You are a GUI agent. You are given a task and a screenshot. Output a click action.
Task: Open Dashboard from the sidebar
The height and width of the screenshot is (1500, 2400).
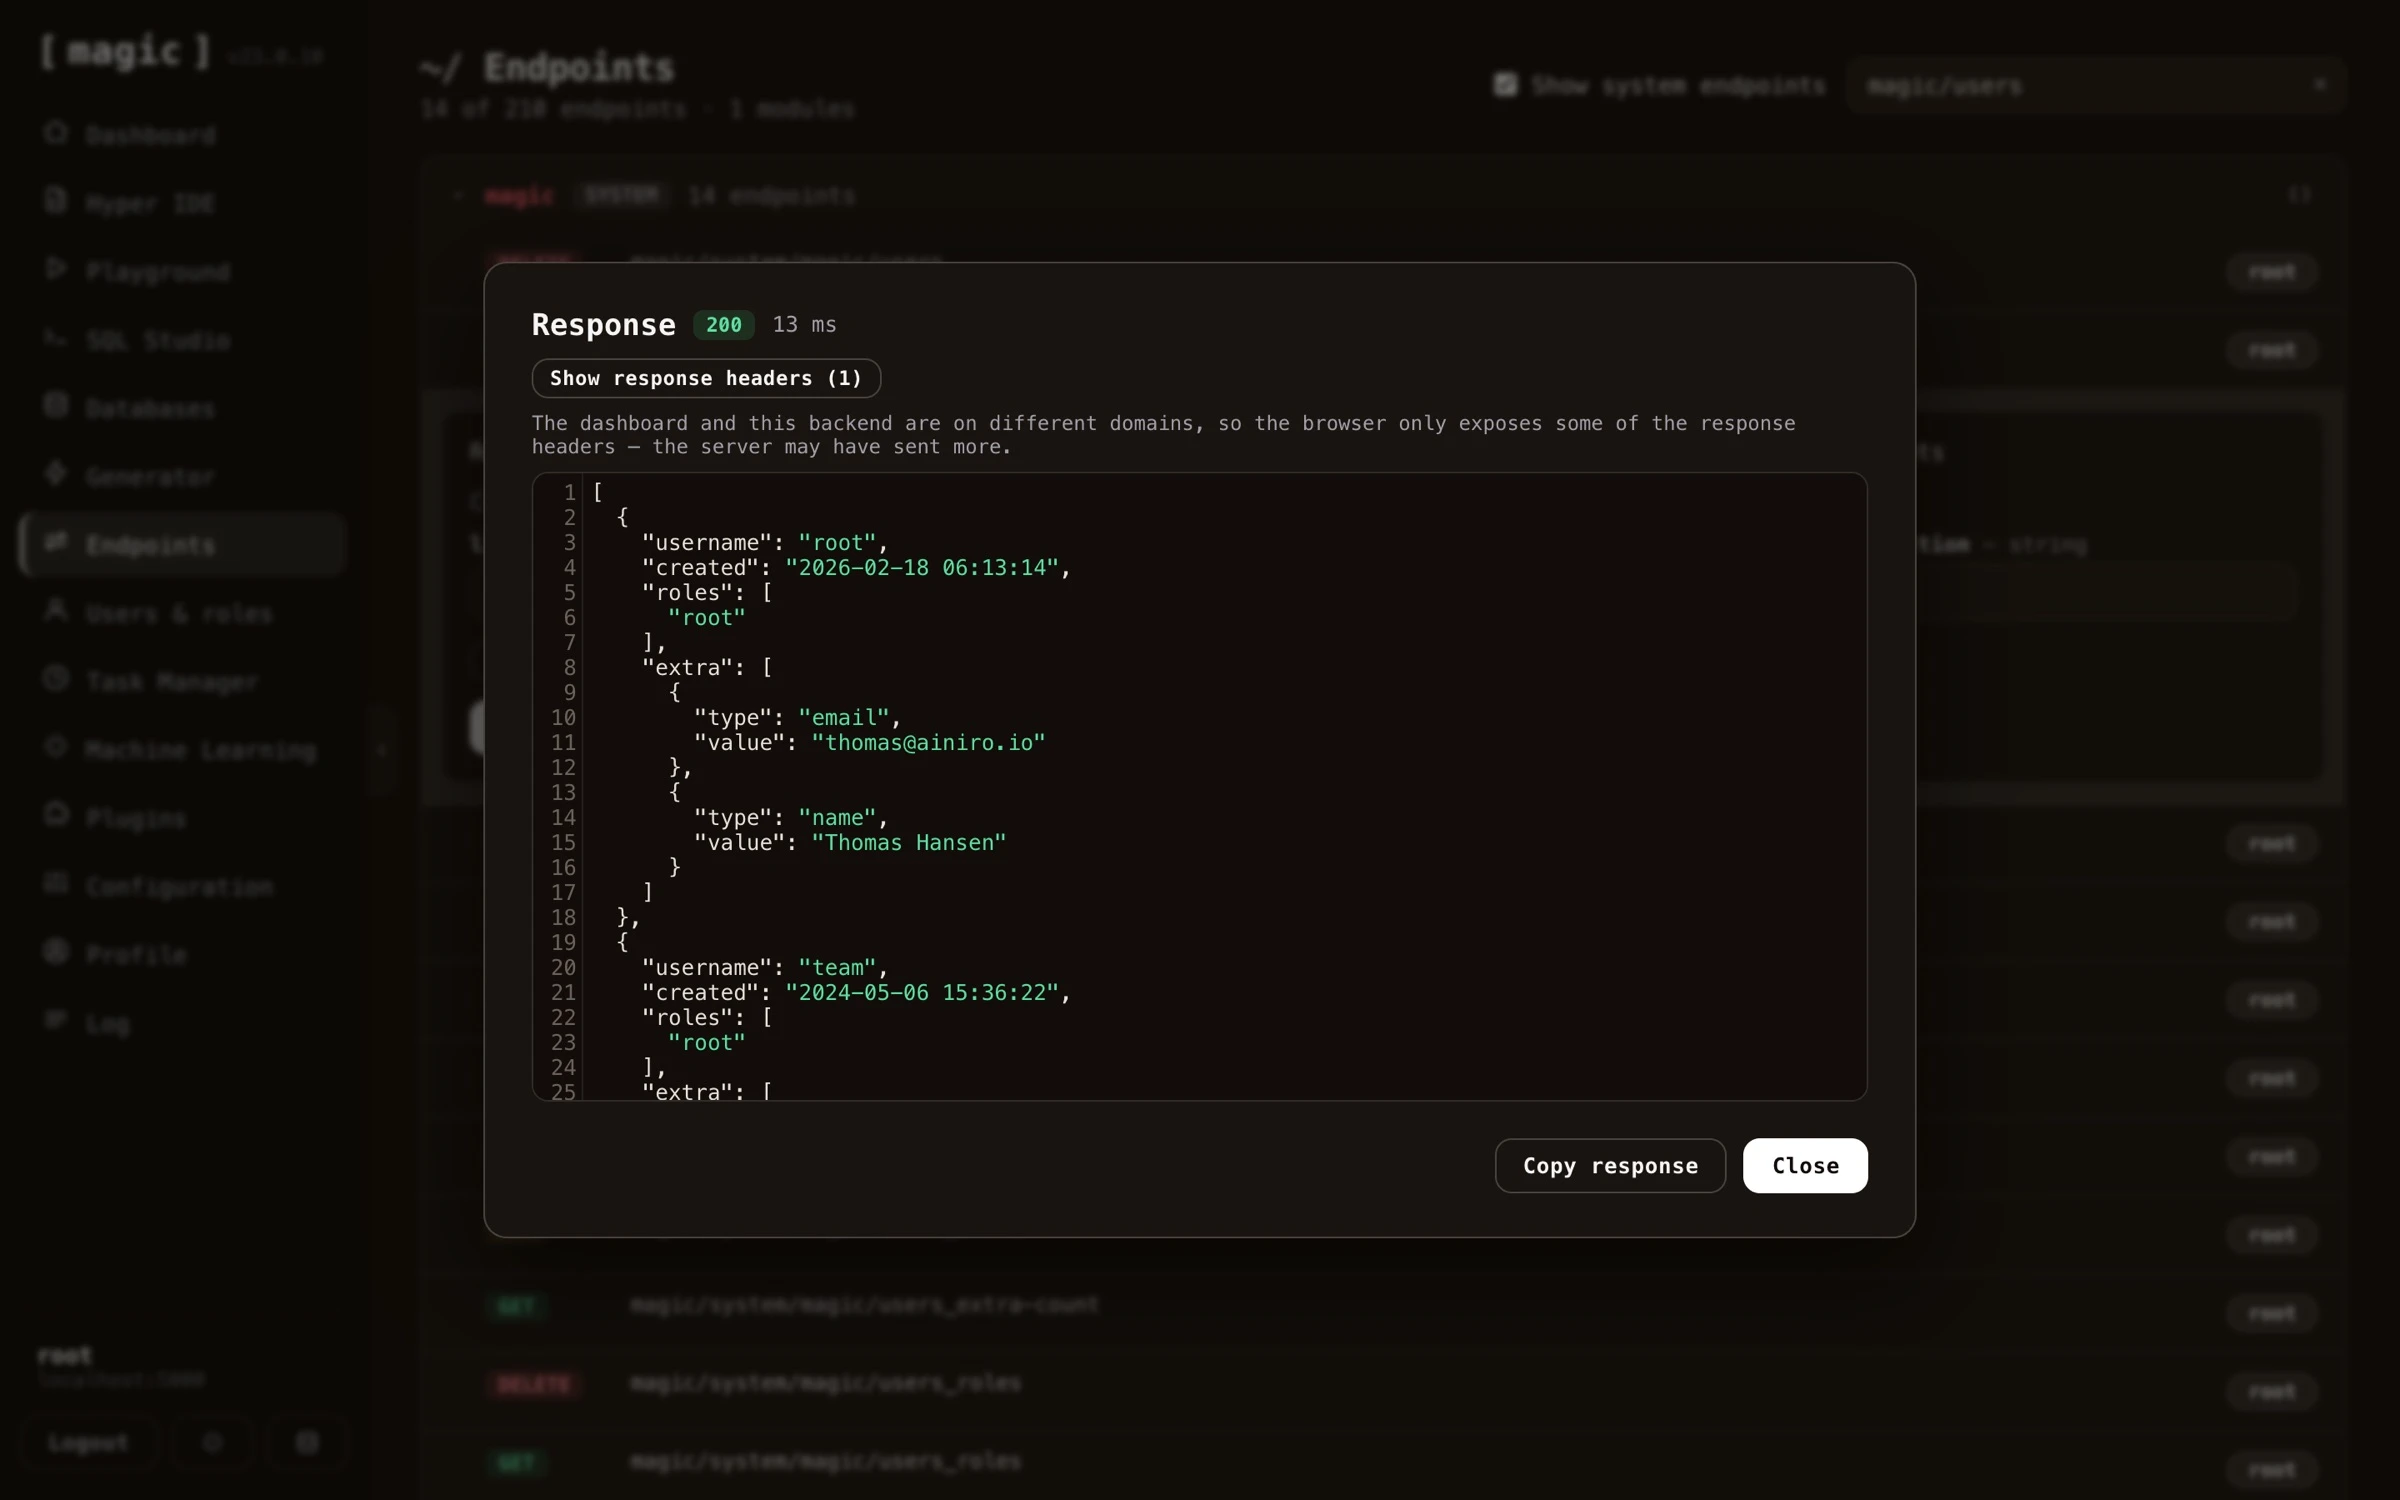[x=182, y=134]
